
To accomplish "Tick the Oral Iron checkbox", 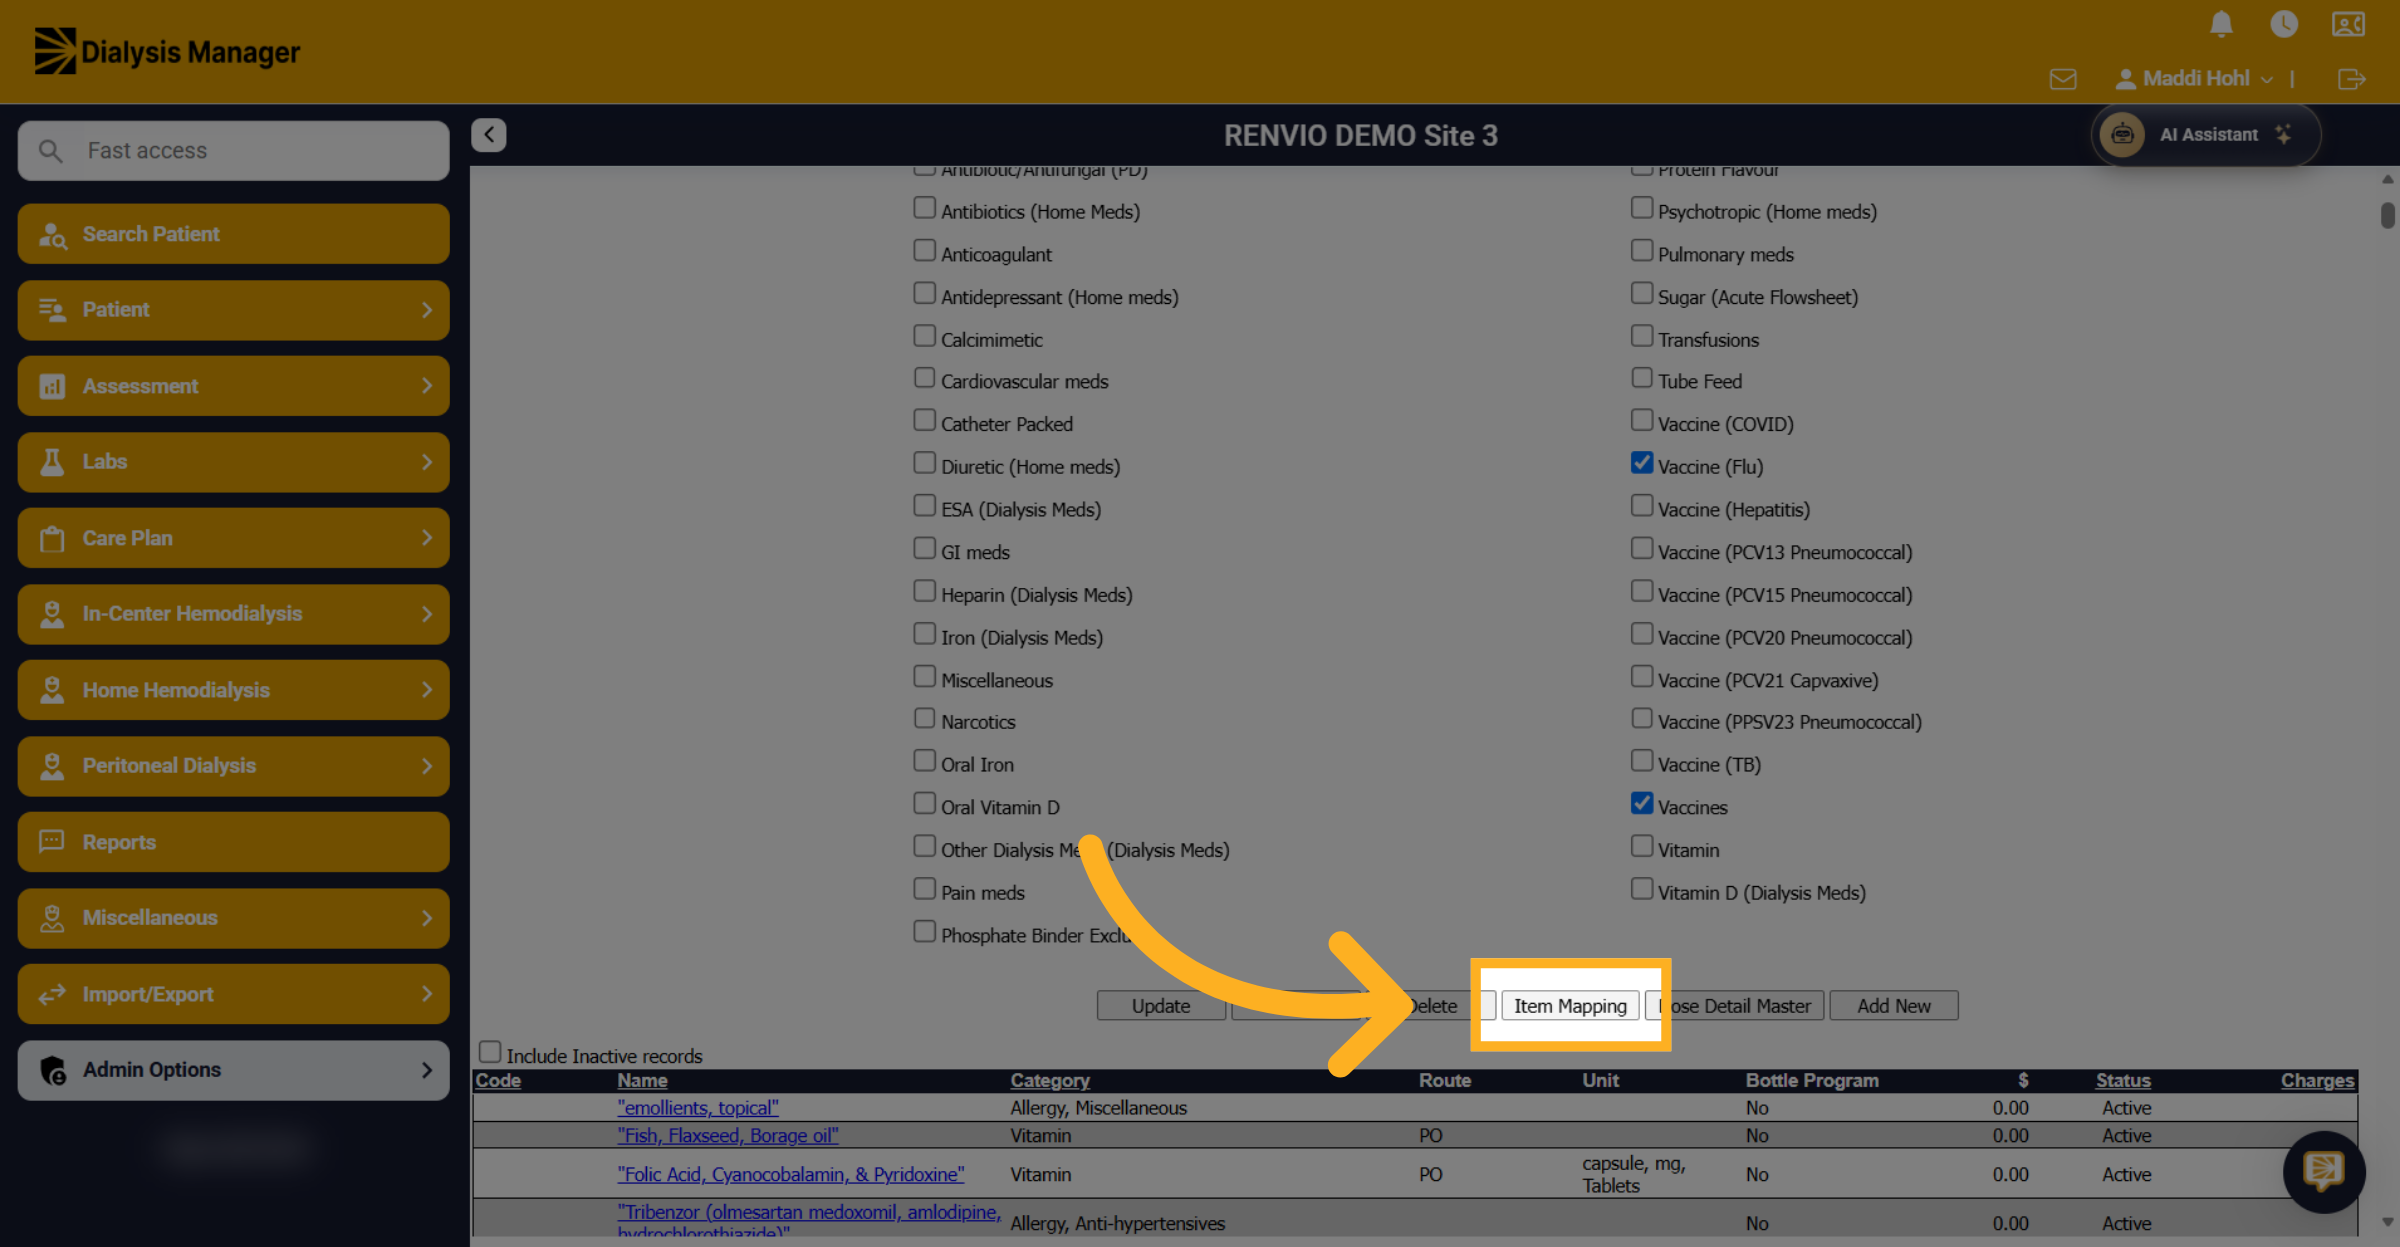I will 924,761.
